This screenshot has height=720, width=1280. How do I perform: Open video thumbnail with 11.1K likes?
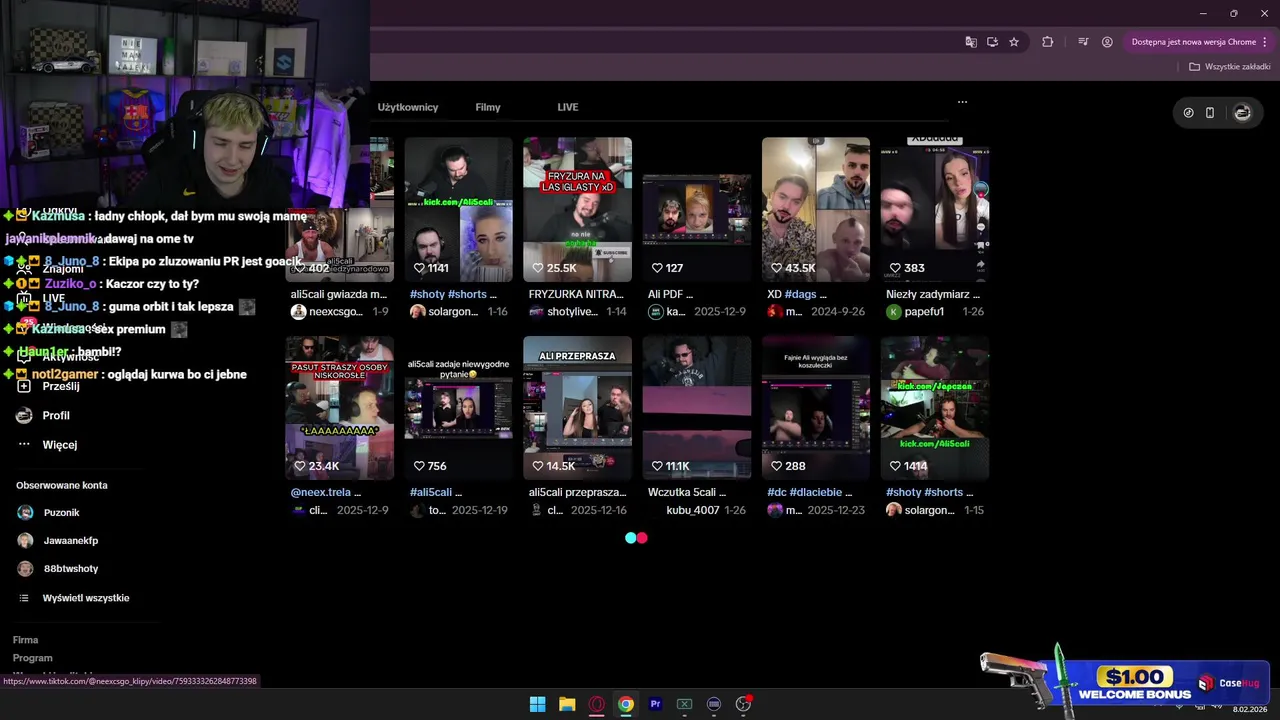pyautogui.click(x=696, y=408)
